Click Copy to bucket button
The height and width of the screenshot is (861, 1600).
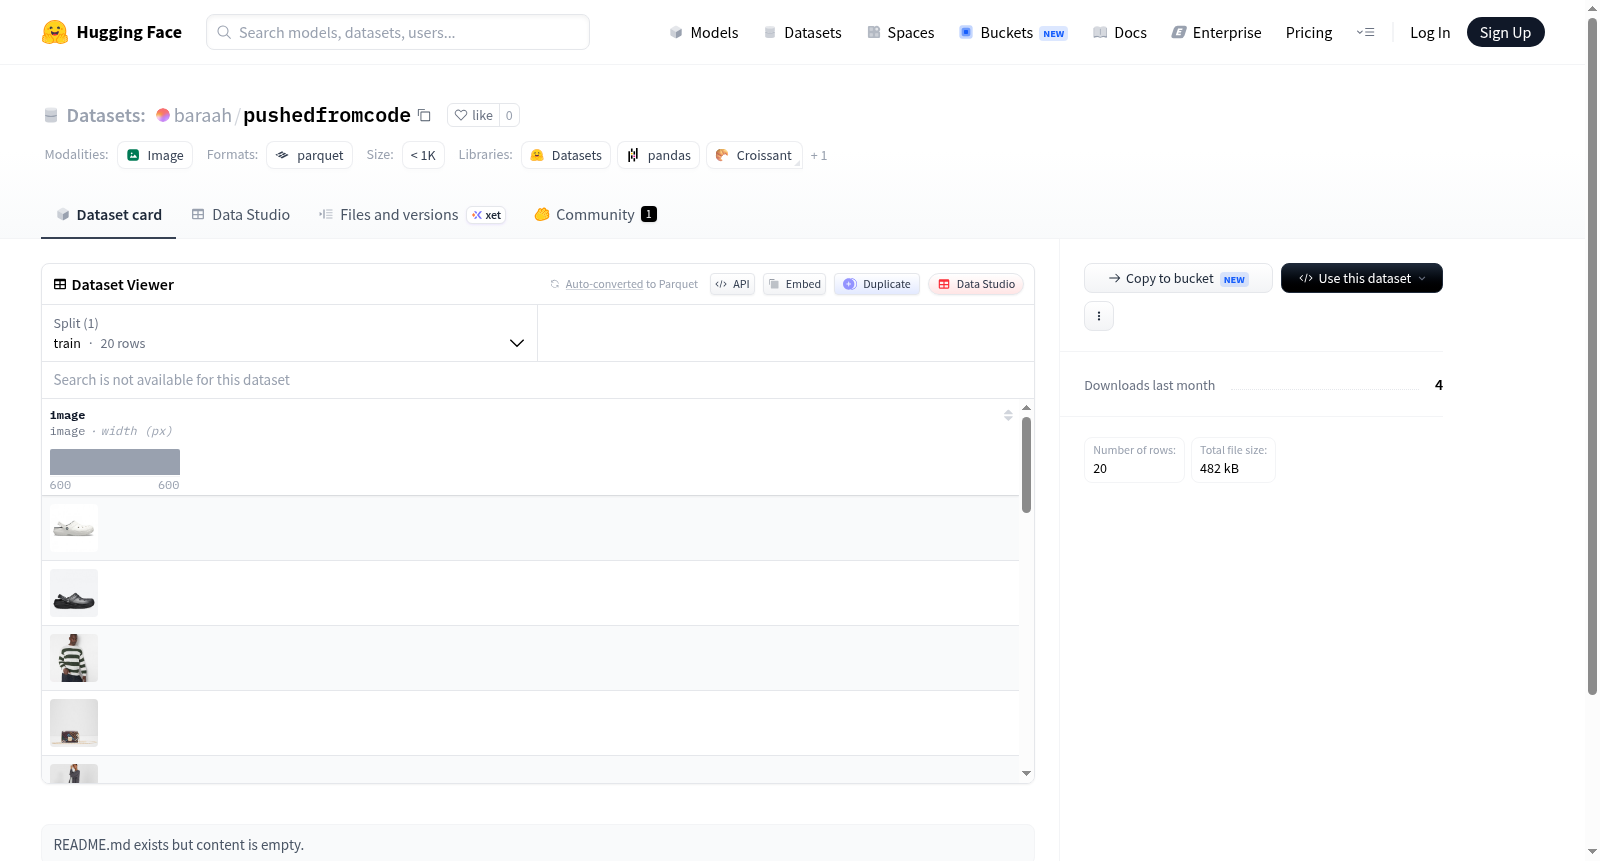pyautogui.click(x=1178, y=278)
